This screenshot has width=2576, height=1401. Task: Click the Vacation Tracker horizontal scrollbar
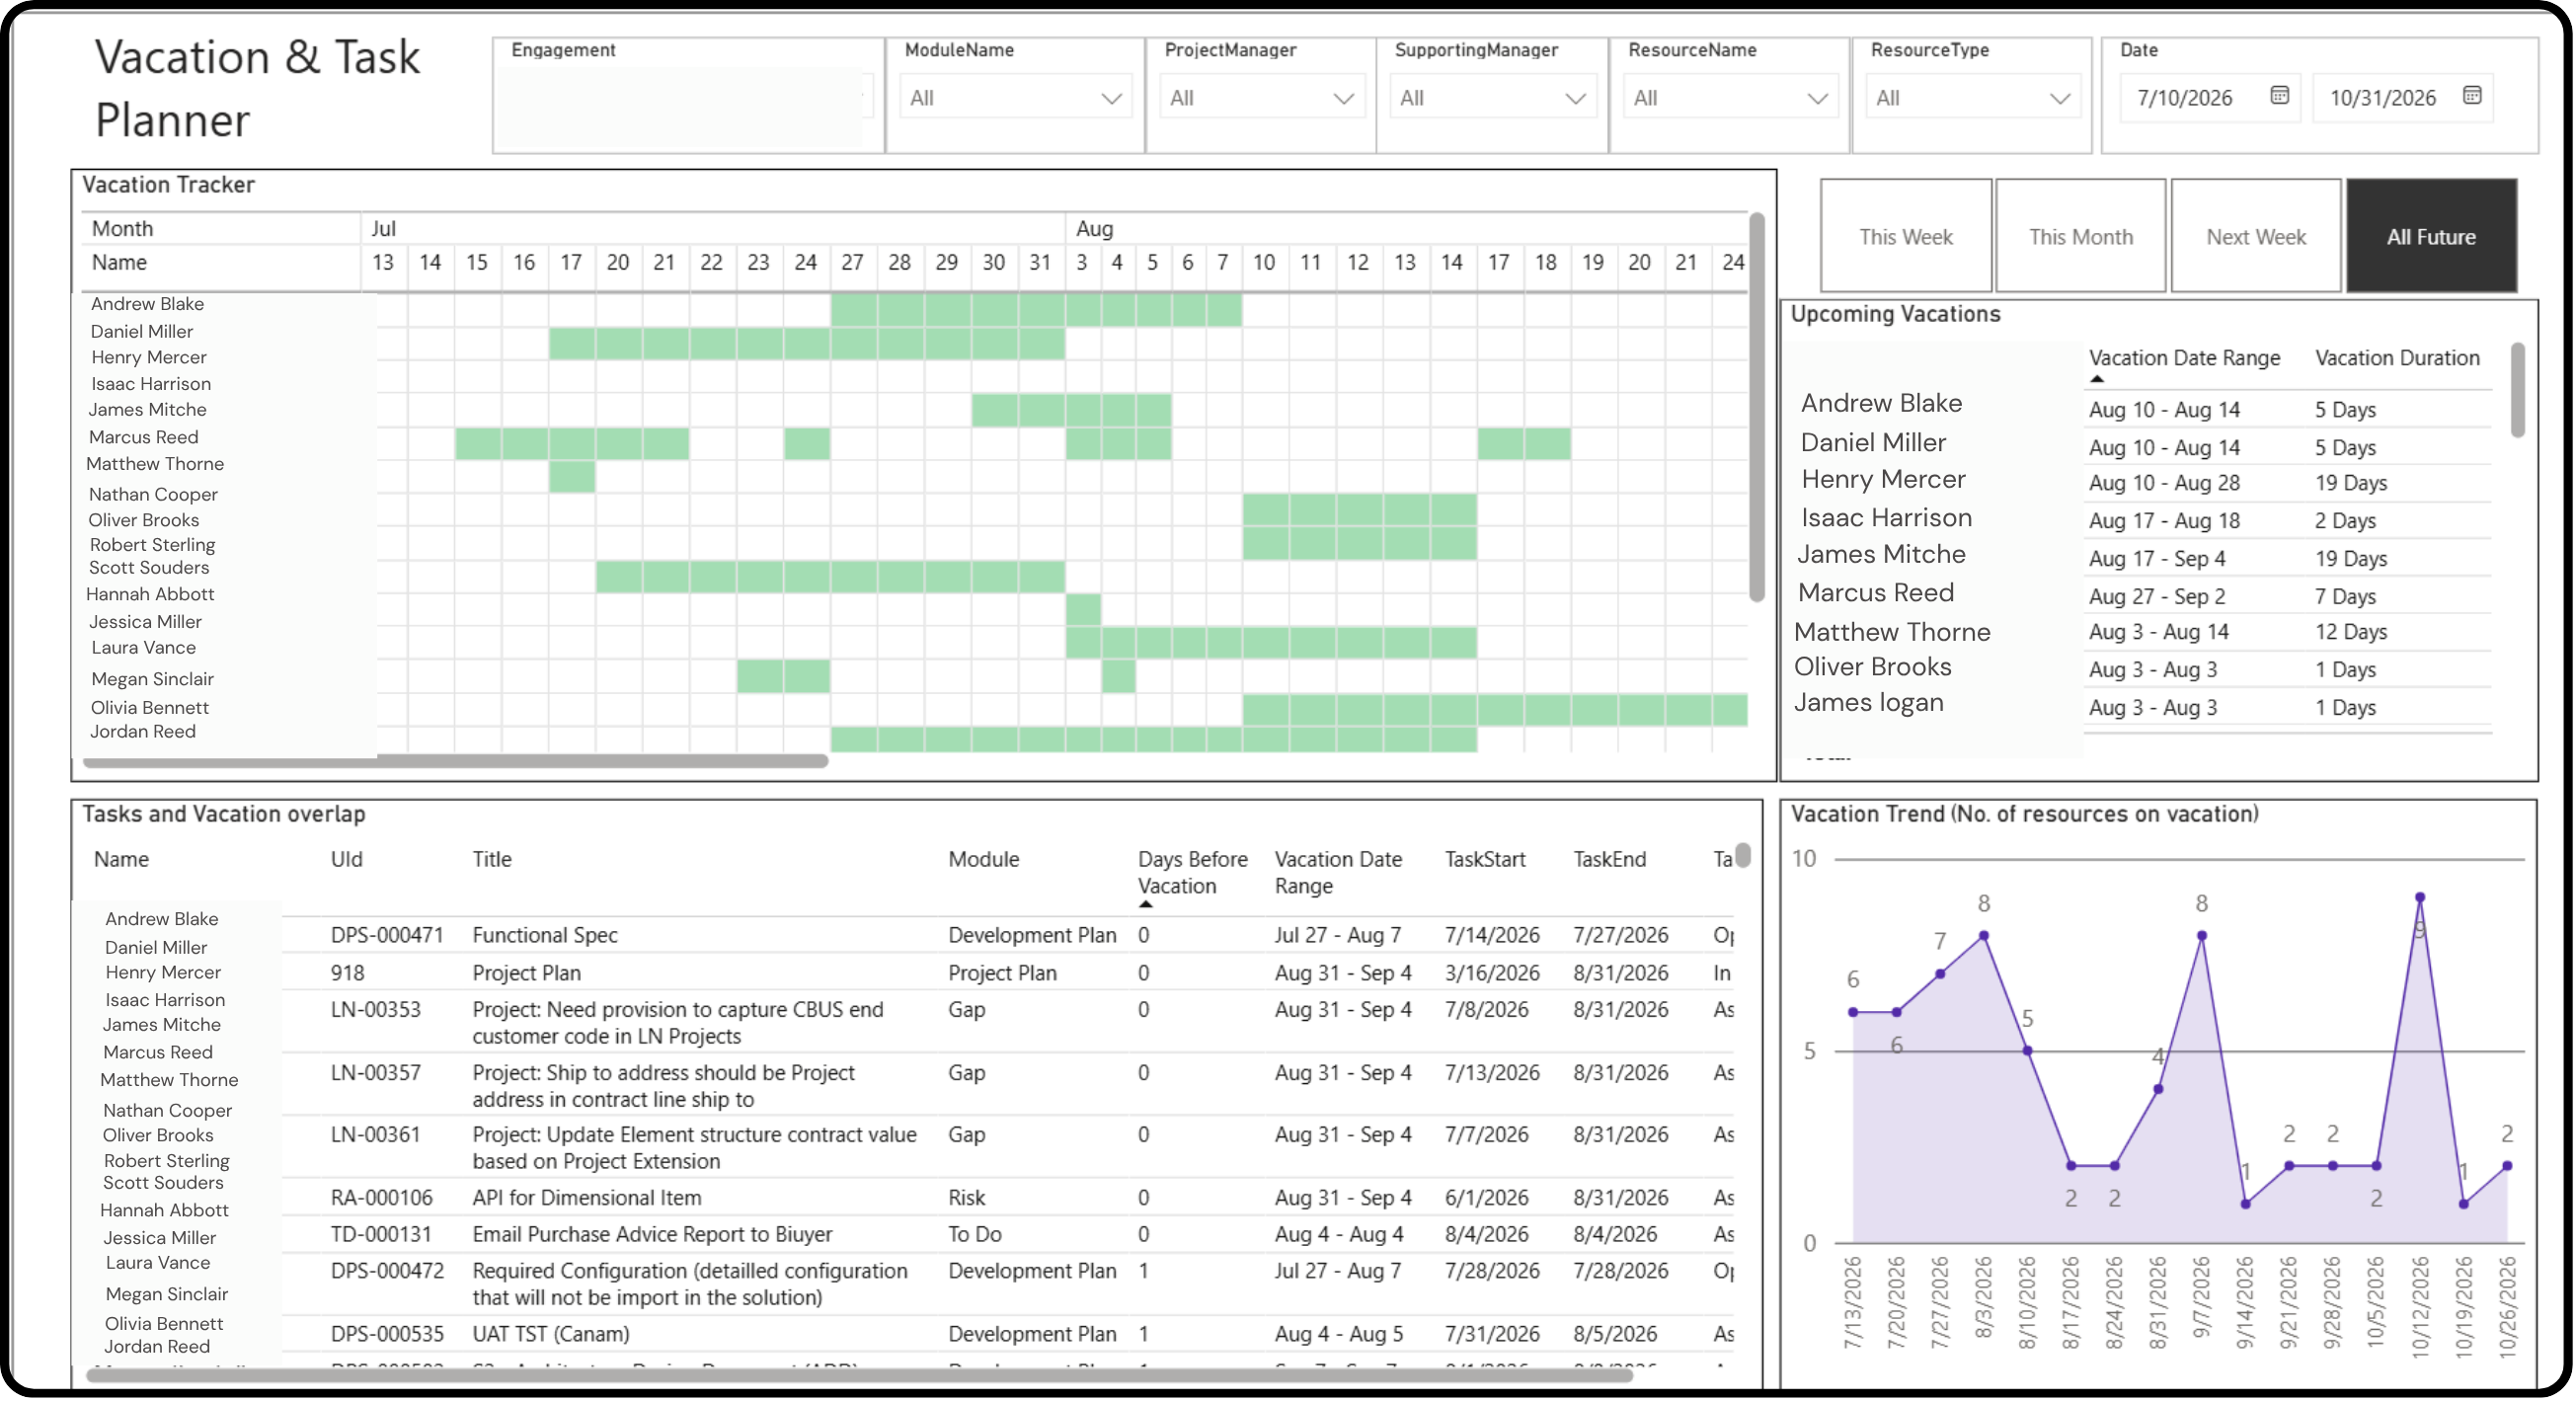pyautogui.click(x=456, y=761)
